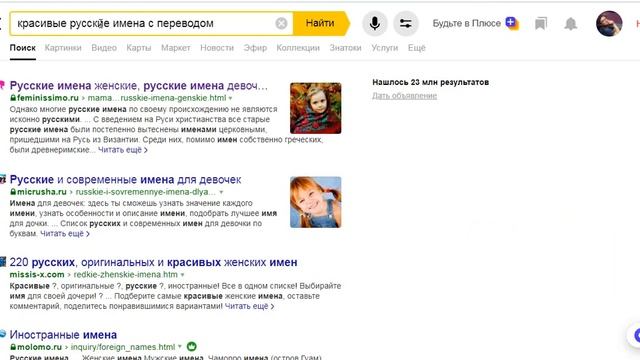This screenshot has height=360, width=640.
Task: Switch to the Маркет tab
Action: pyautogui.click(x=176, y=48)
